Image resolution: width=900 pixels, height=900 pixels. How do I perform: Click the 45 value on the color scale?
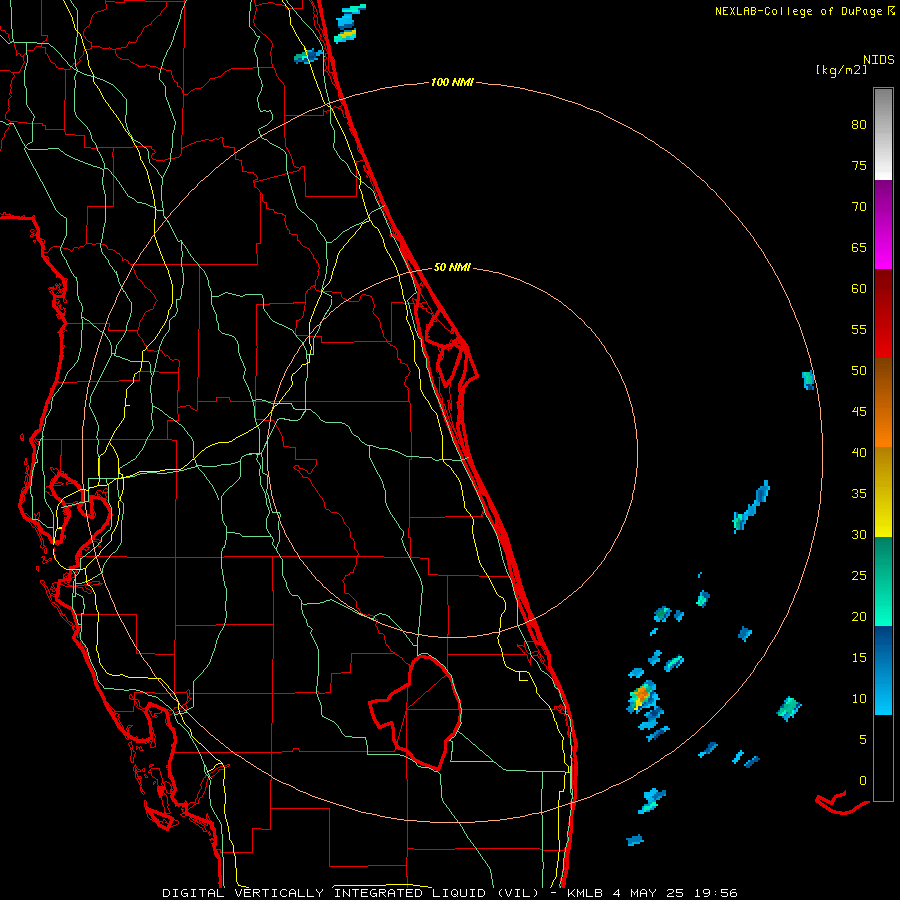(x=859, y=412)
